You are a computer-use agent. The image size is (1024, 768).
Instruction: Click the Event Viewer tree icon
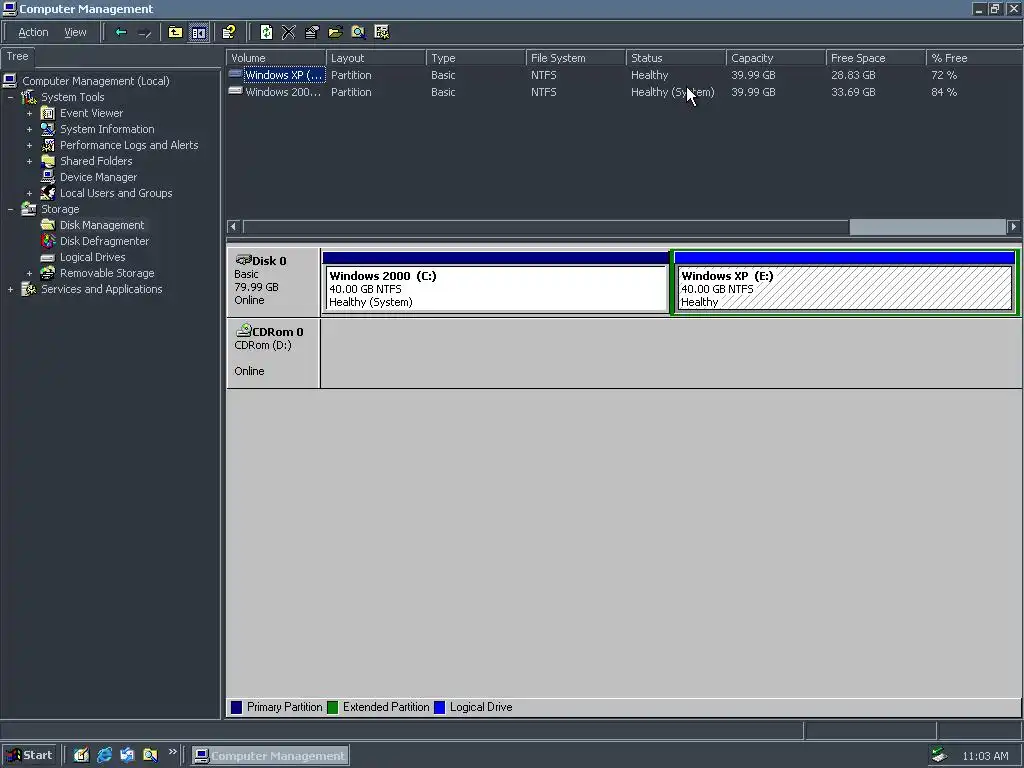pos(48,113)
